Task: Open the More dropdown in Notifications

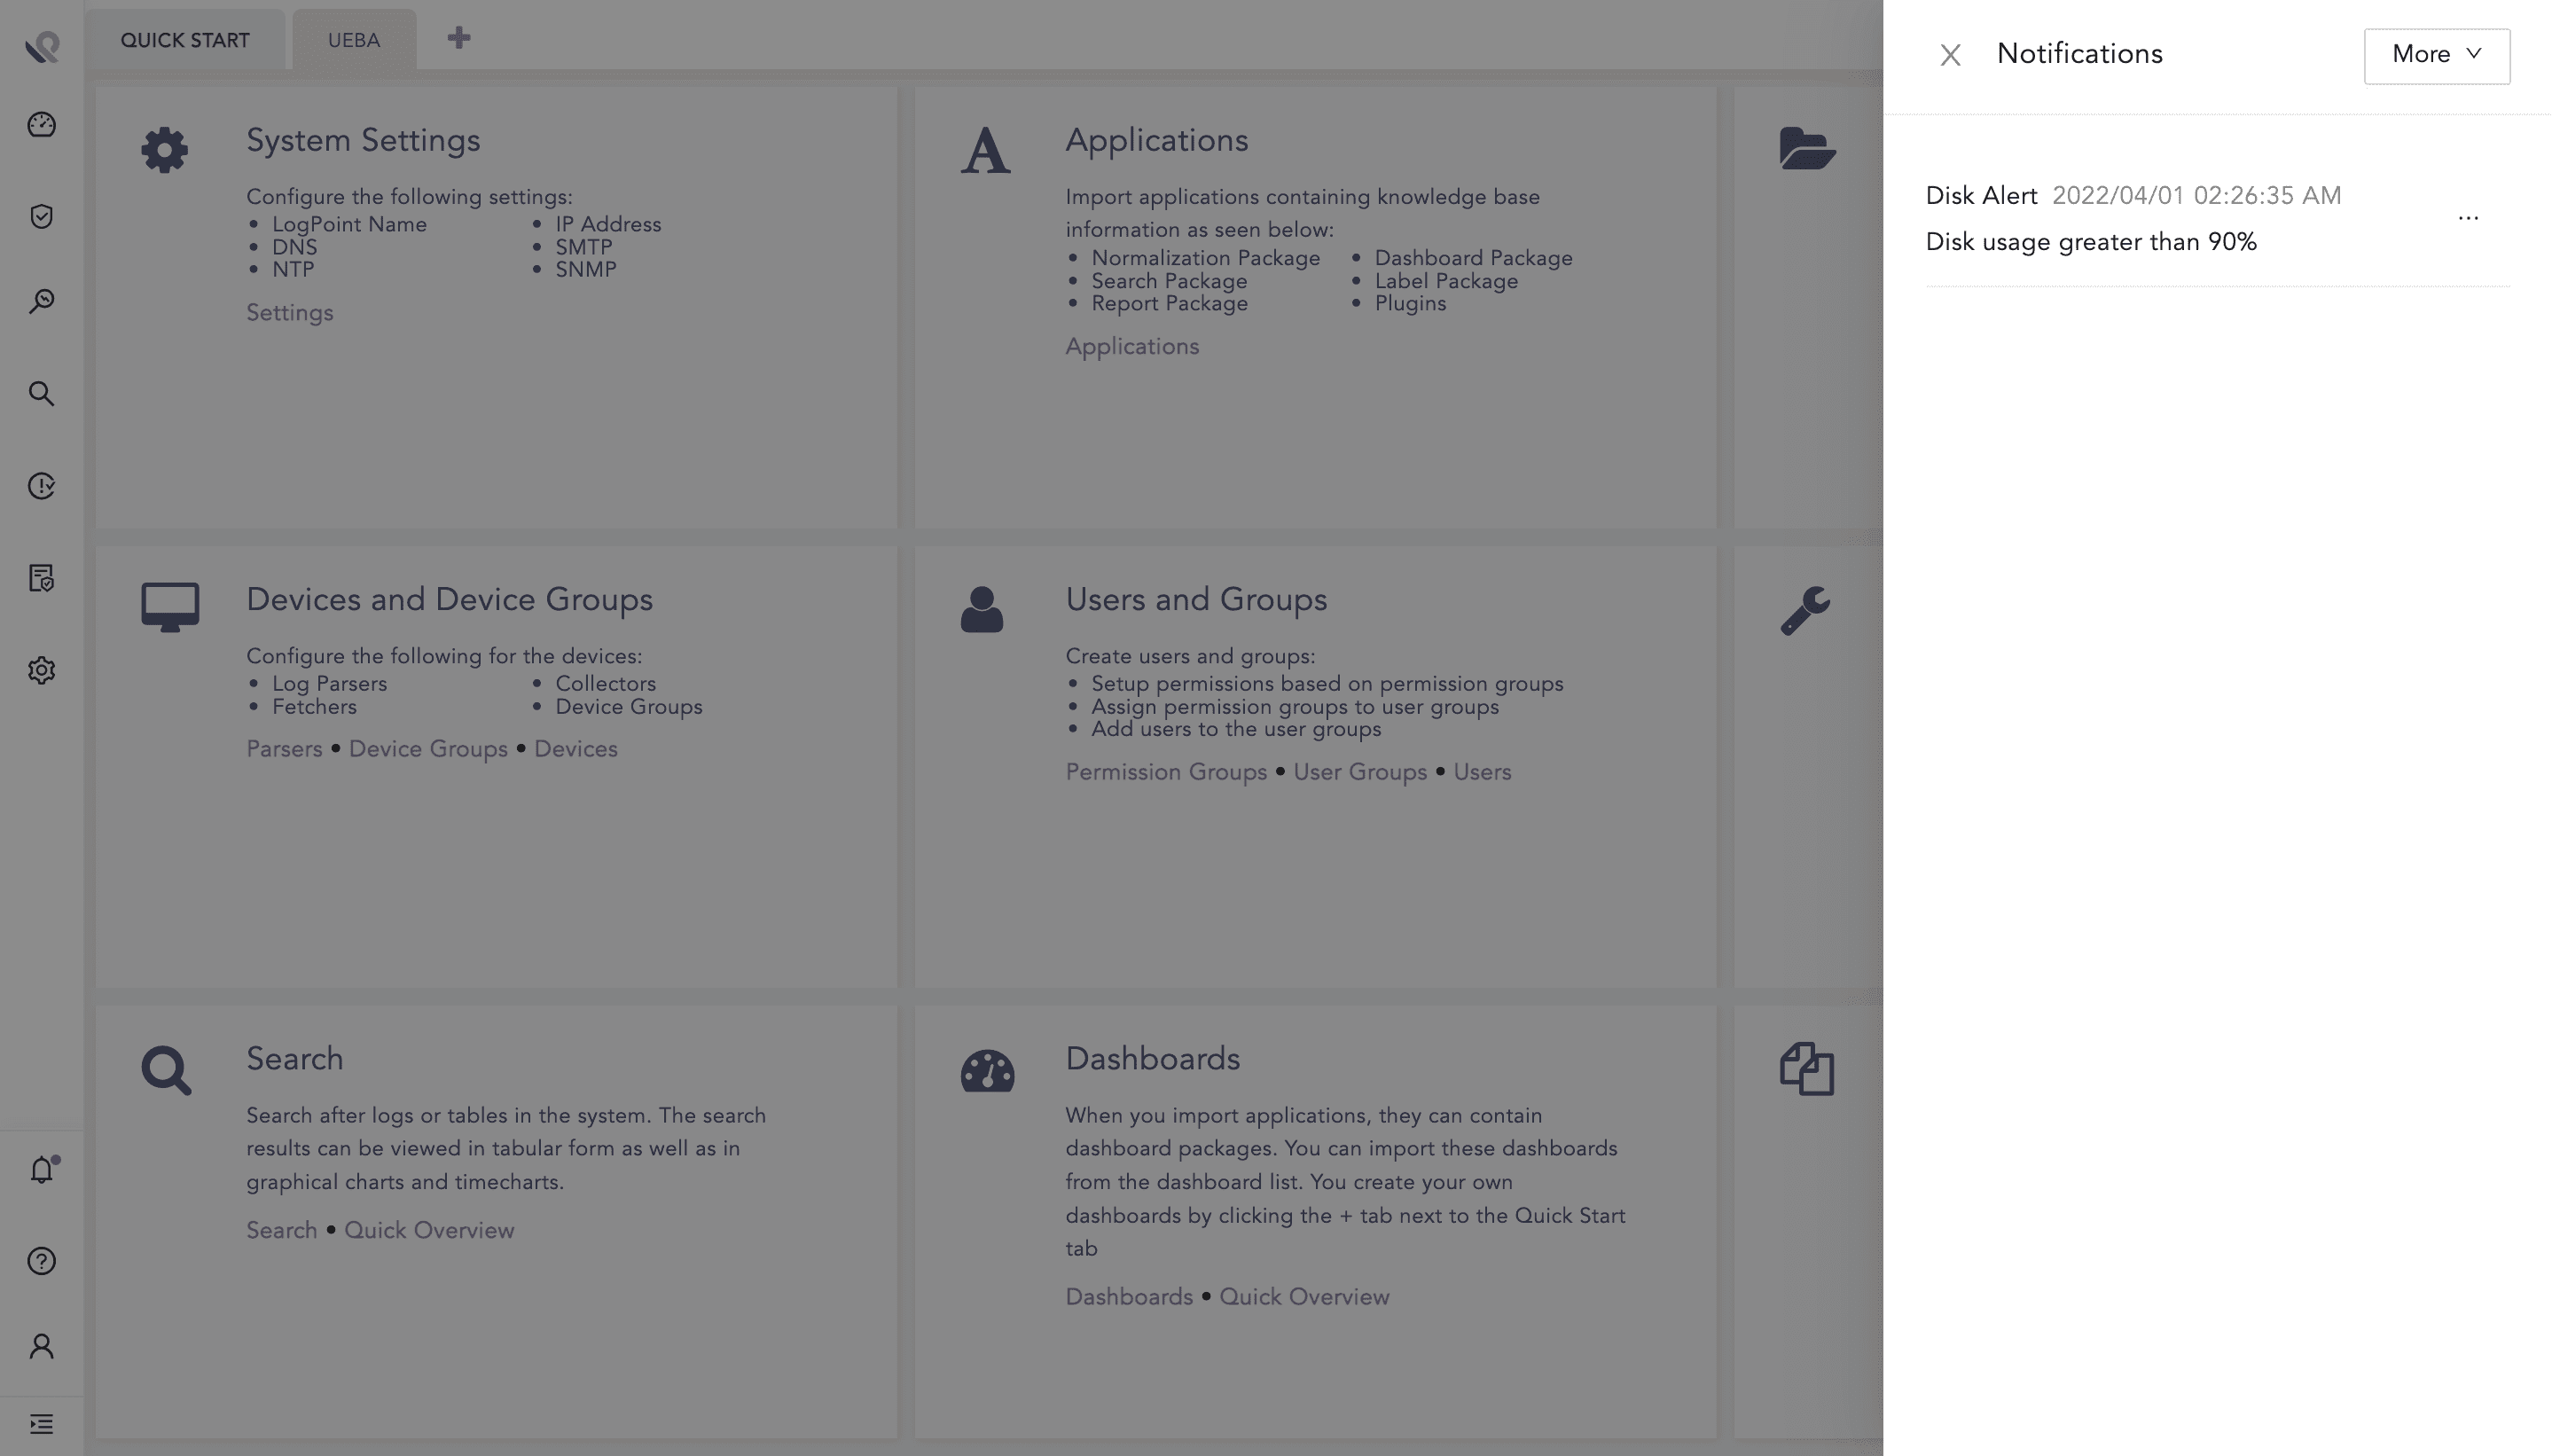Action: click(2436, 55)
